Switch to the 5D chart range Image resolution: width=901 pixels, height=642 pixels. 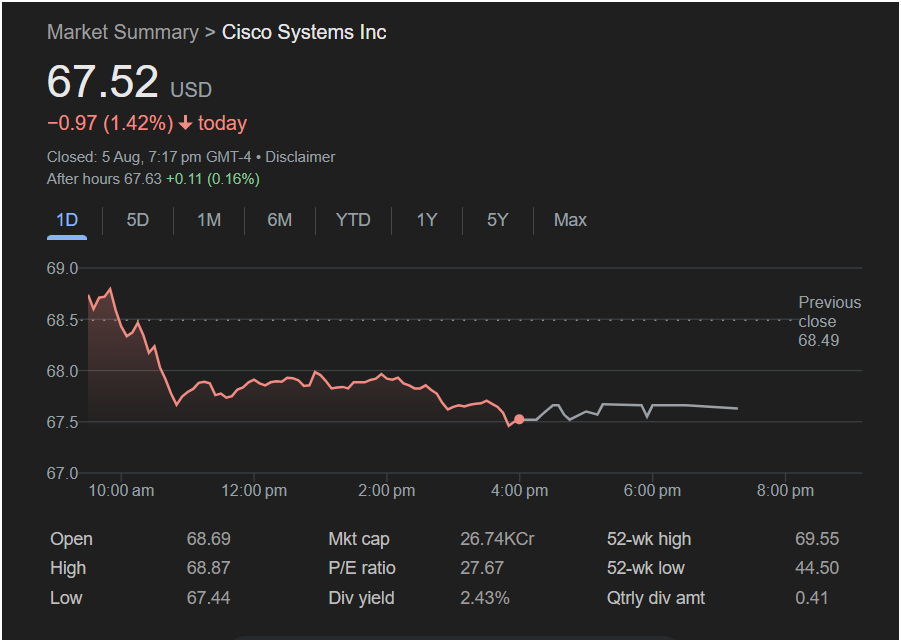click(x=138, y=220)
